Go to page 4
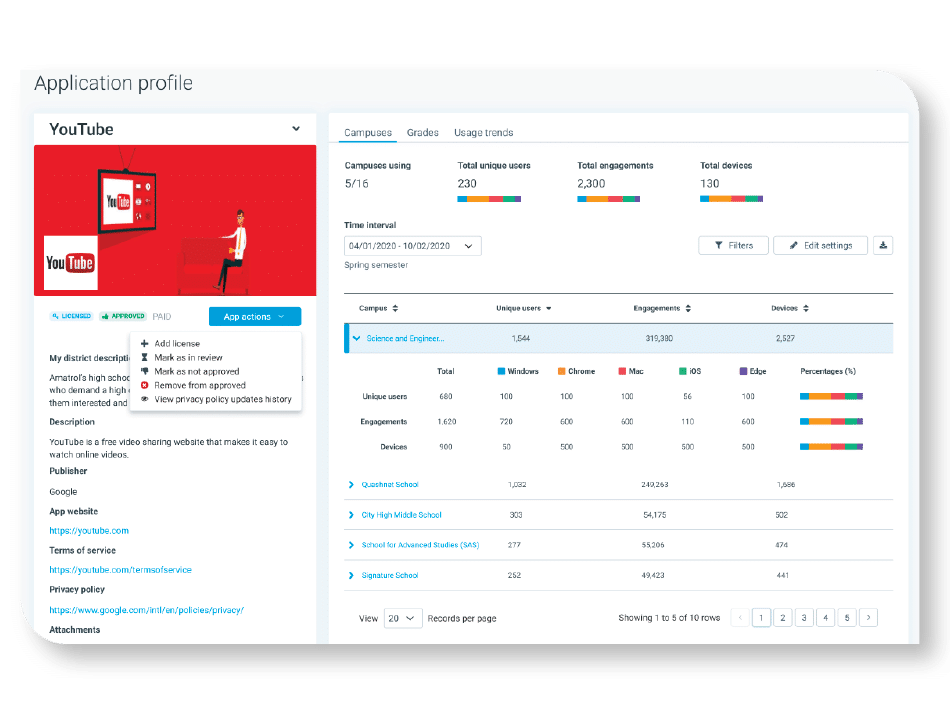The image size is (950, 726). click(x=825, y=618)
